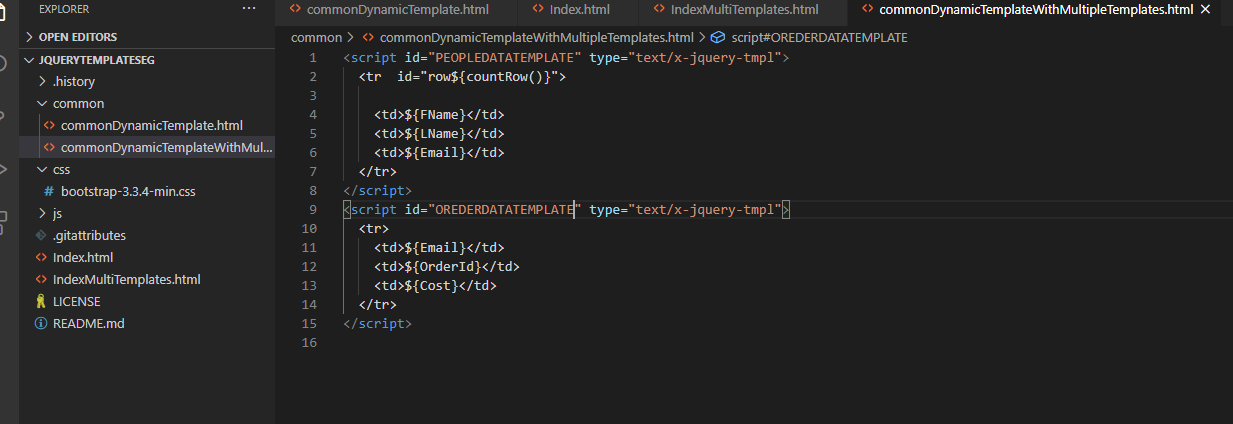Collapse the JQUERYTEMPLATESEG root folder

[x=96, y=60]
